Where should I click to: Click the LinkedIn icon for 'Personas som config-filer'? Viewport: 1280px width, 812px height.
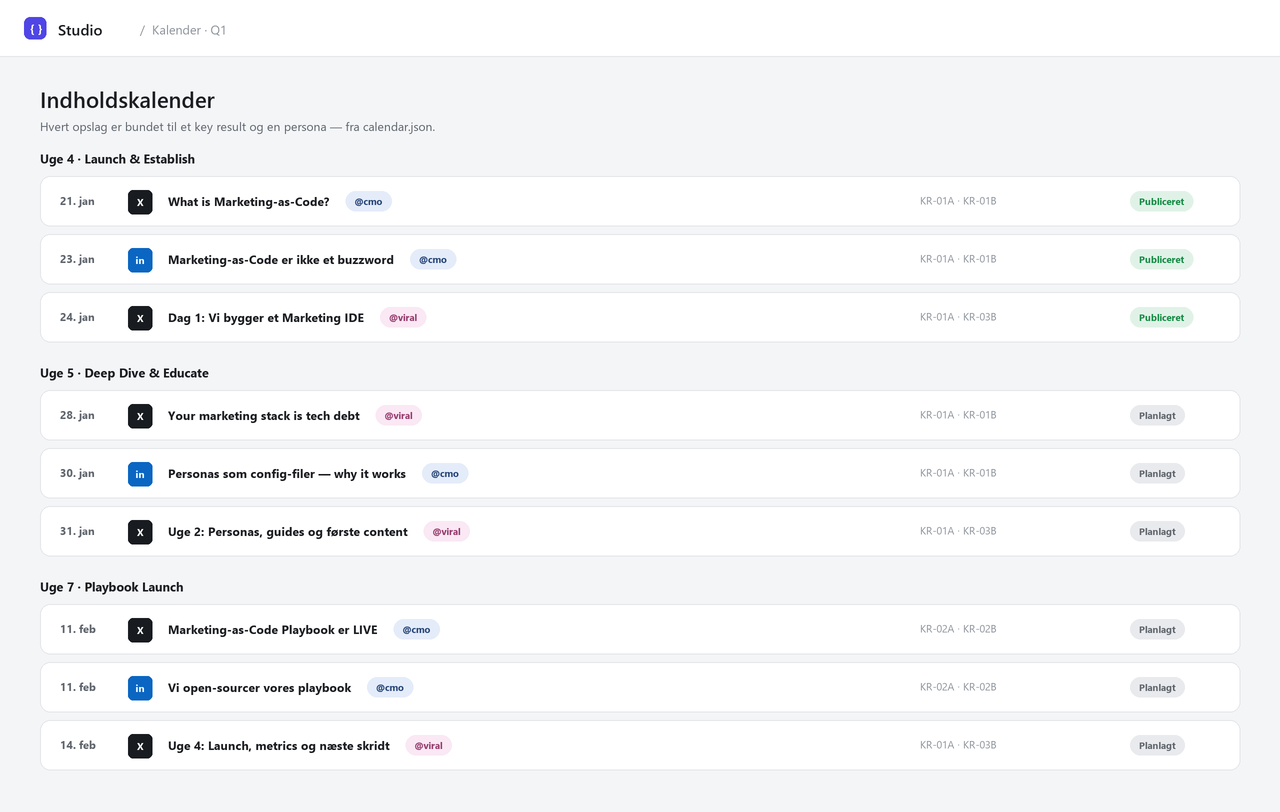pos(140,474)
